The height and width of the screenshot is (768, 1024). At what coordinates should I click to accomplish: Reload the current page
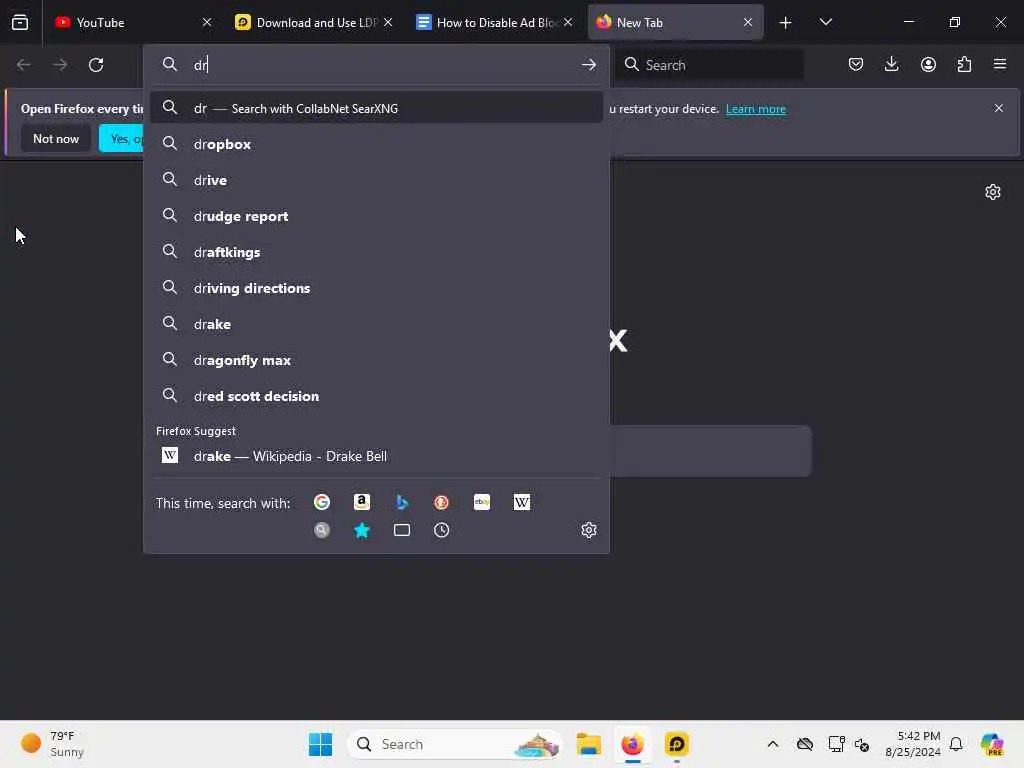96,65
